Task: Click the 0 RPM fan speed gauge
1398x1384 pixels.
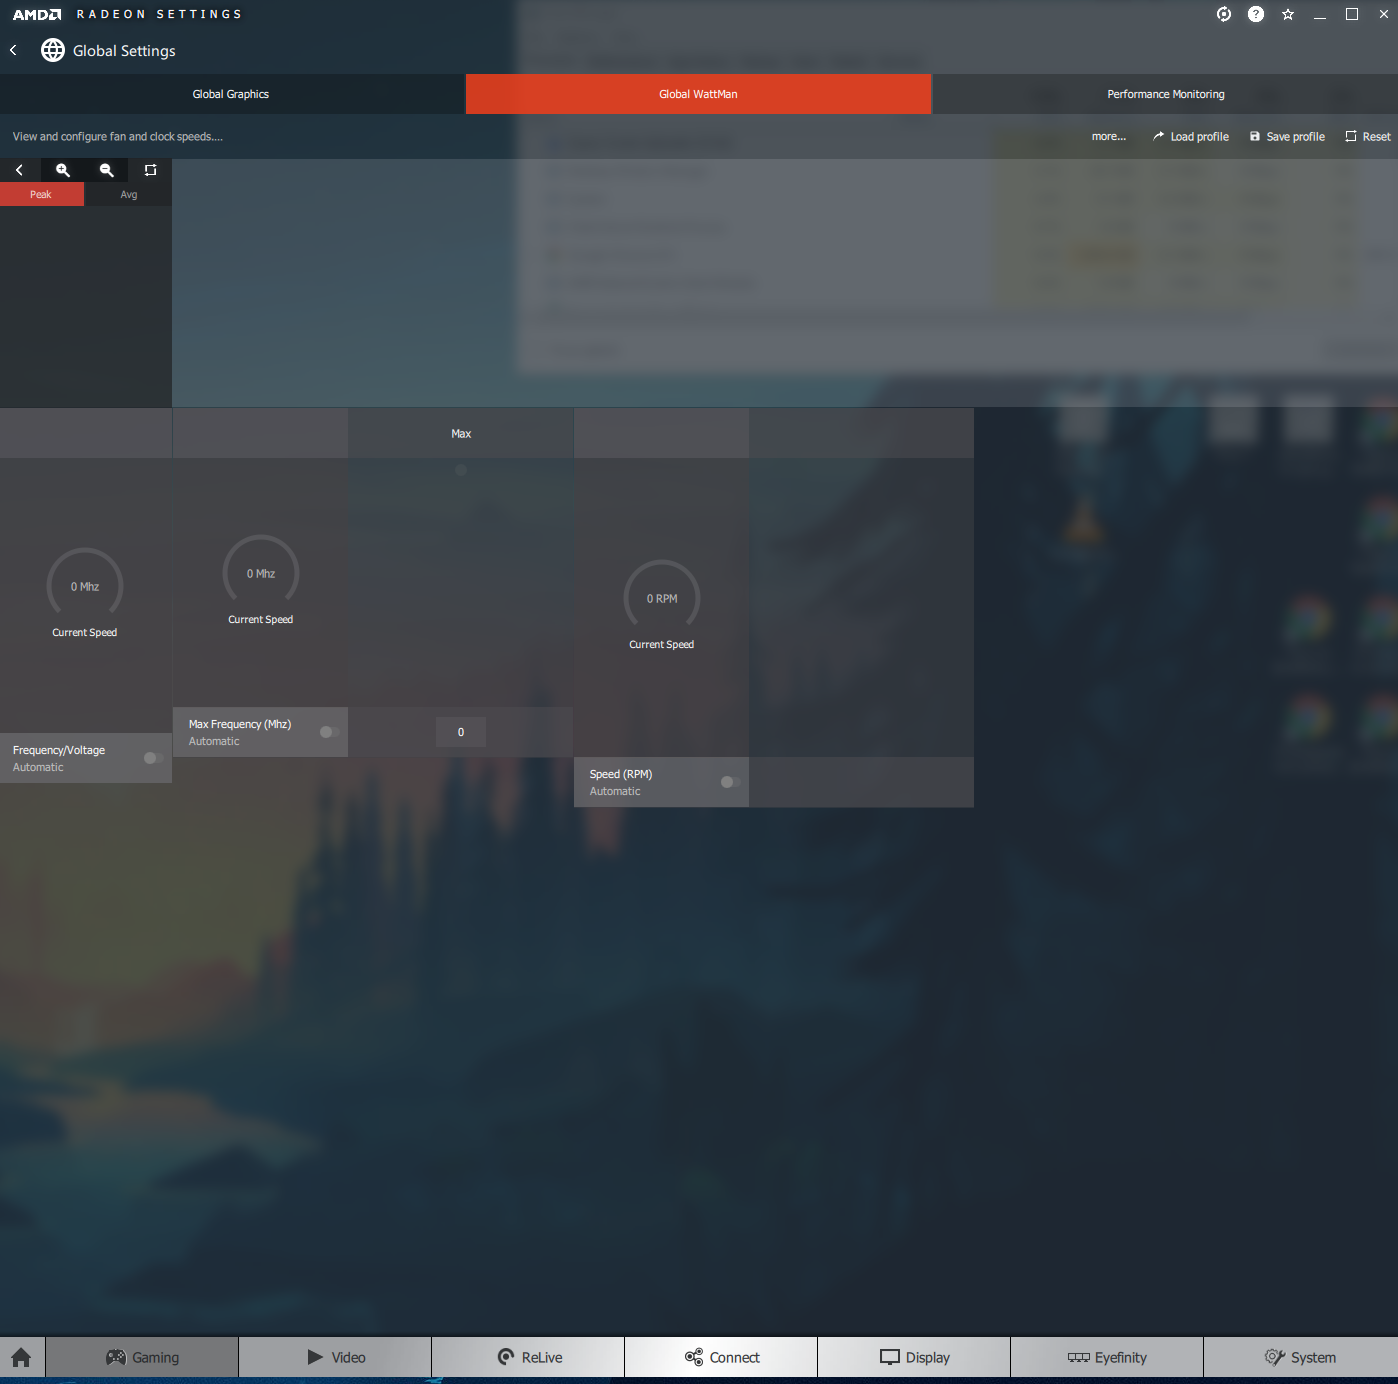Action: point(662,598)
